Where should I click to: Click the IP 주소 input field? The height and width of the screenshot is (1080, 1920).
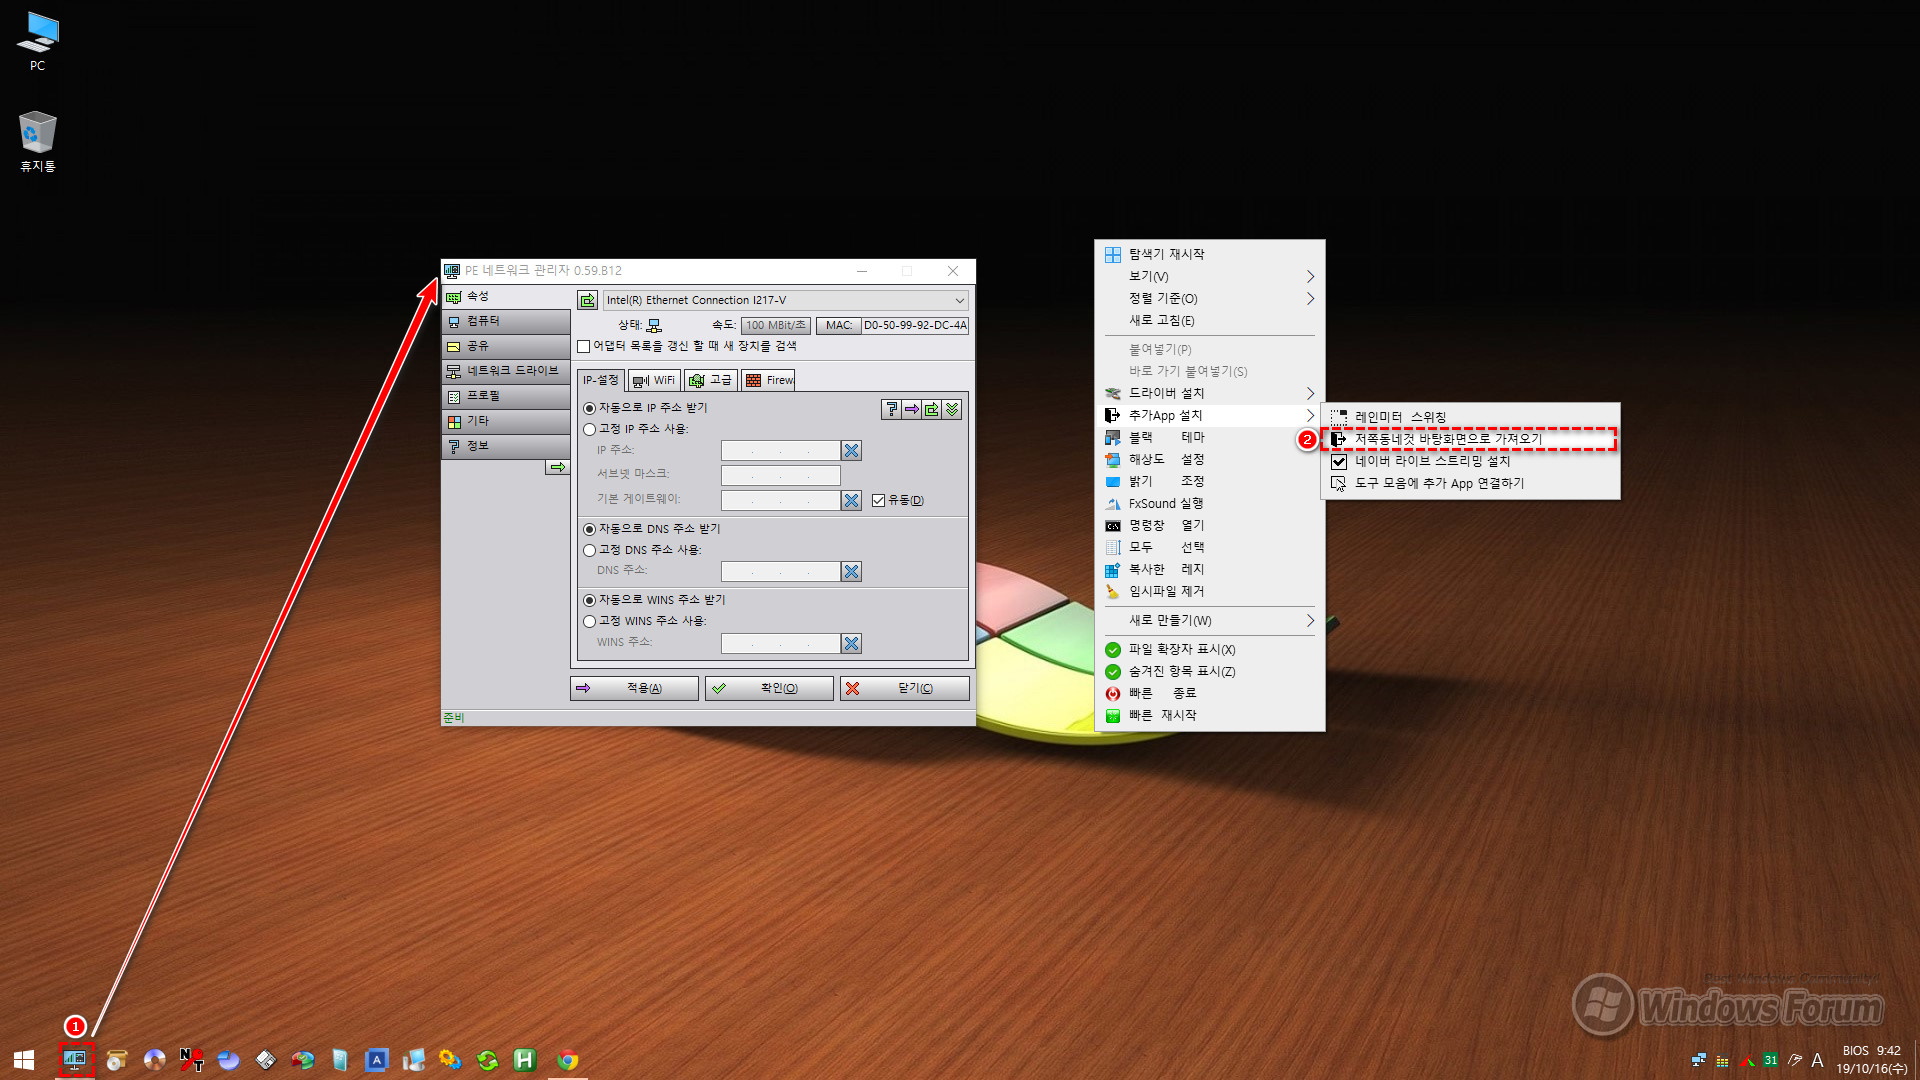click(780, 451)
